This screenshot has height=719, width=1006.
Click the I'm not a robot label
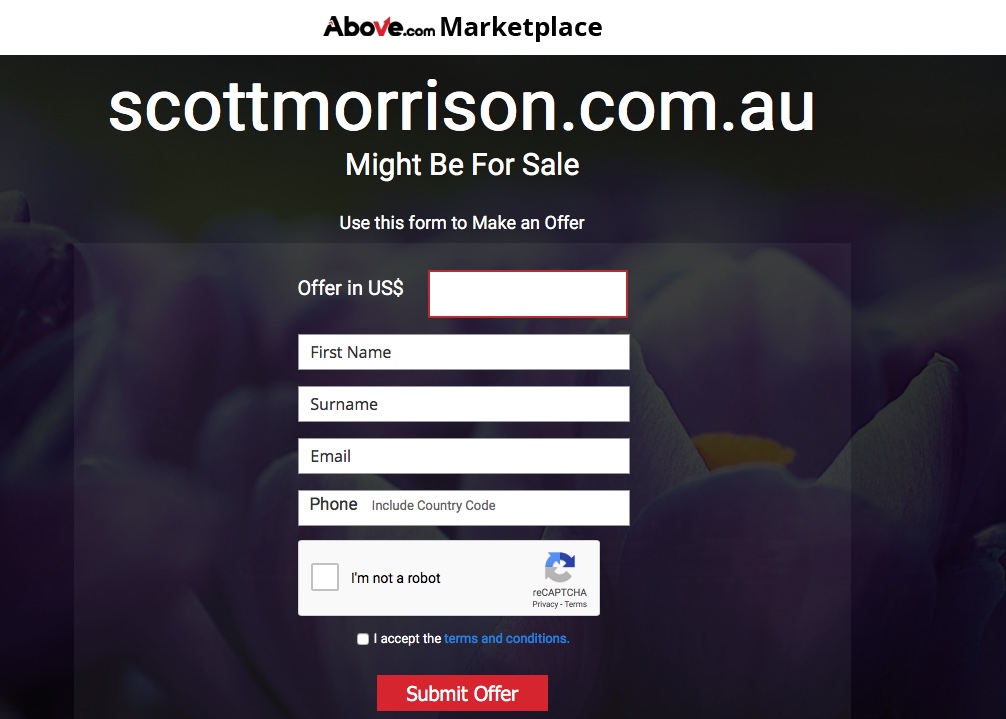[395, 578]
